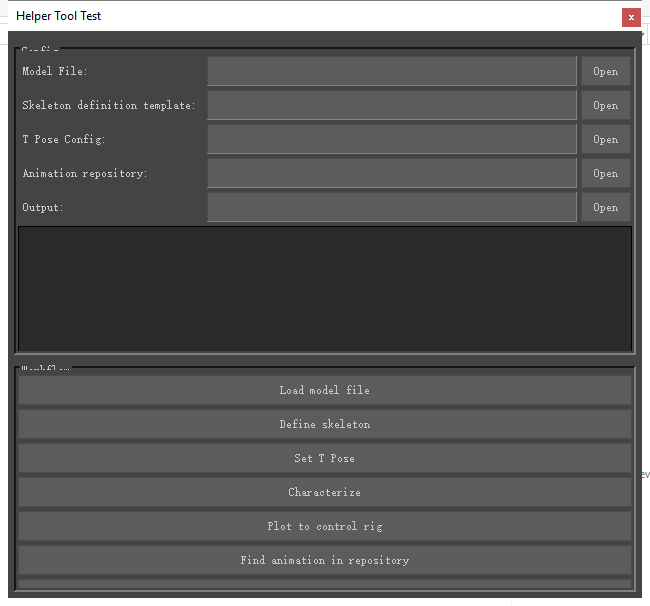Viewport: 650px width, 606px height.
Task: Click the Set T Pose button
Action: coord(324,459)
